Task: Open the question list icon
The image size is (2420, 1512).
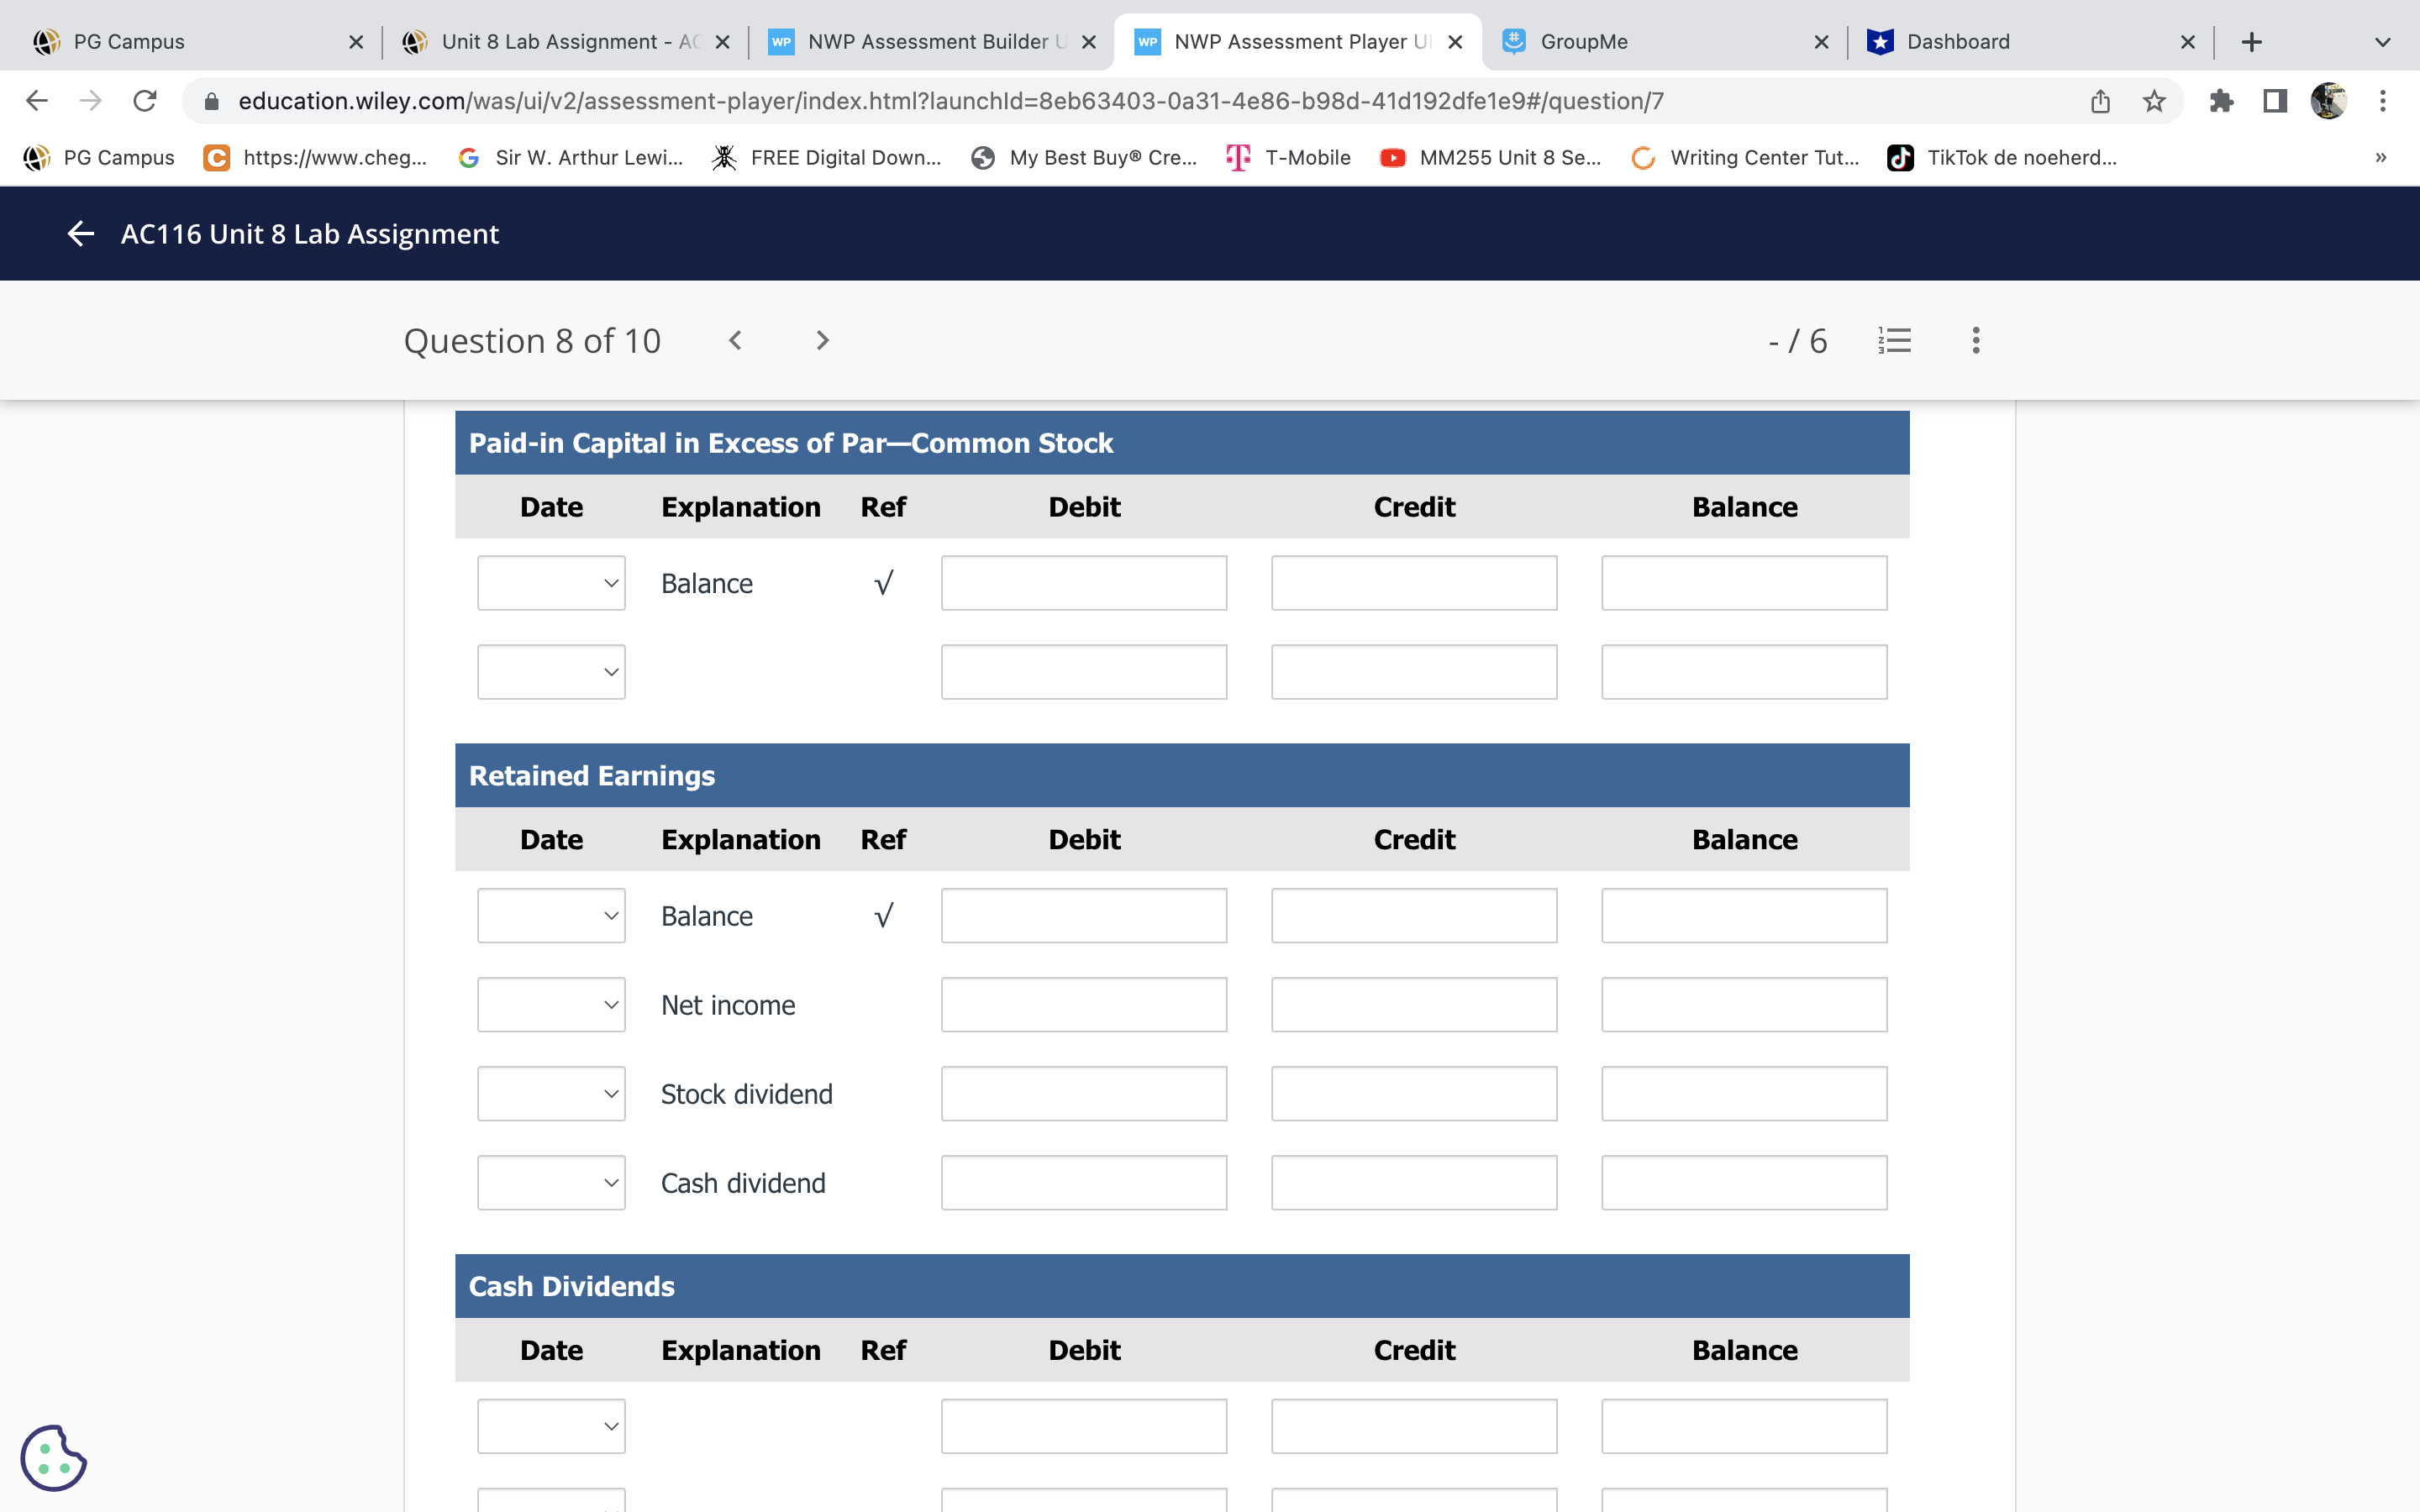Action: coord(1894,341)
